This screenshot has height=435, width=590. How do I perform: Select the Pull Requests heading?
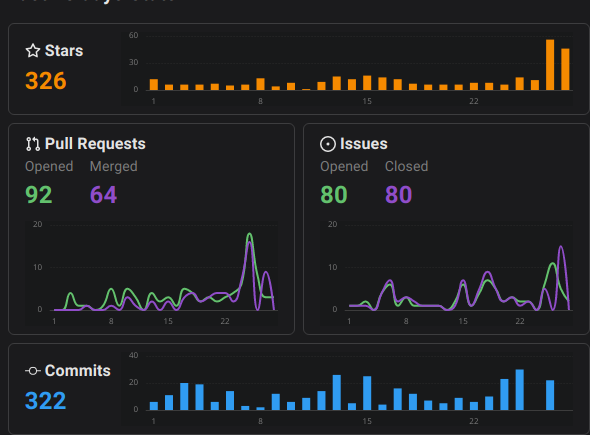(95, 144)
